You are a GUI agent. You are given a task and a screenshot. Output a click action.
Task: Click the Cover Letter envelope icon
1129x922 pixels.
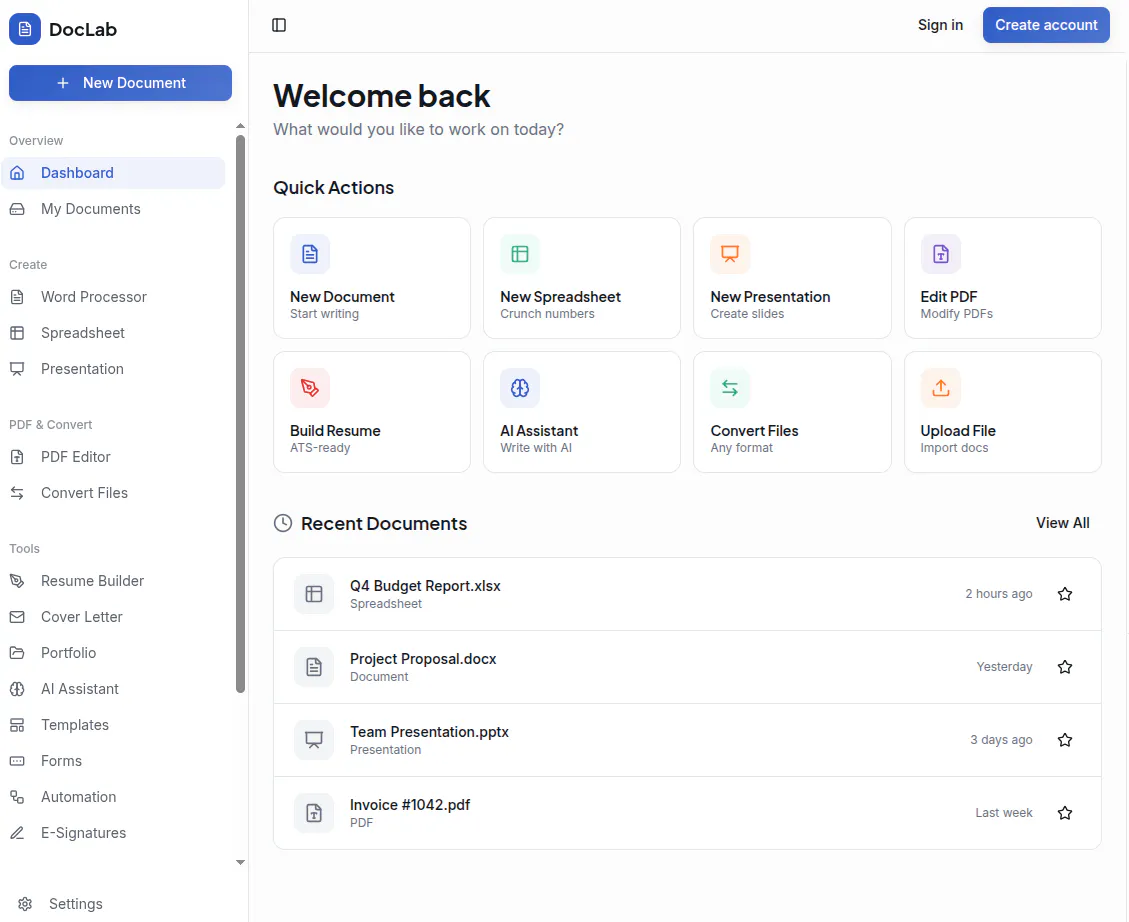tap(17, 617)
